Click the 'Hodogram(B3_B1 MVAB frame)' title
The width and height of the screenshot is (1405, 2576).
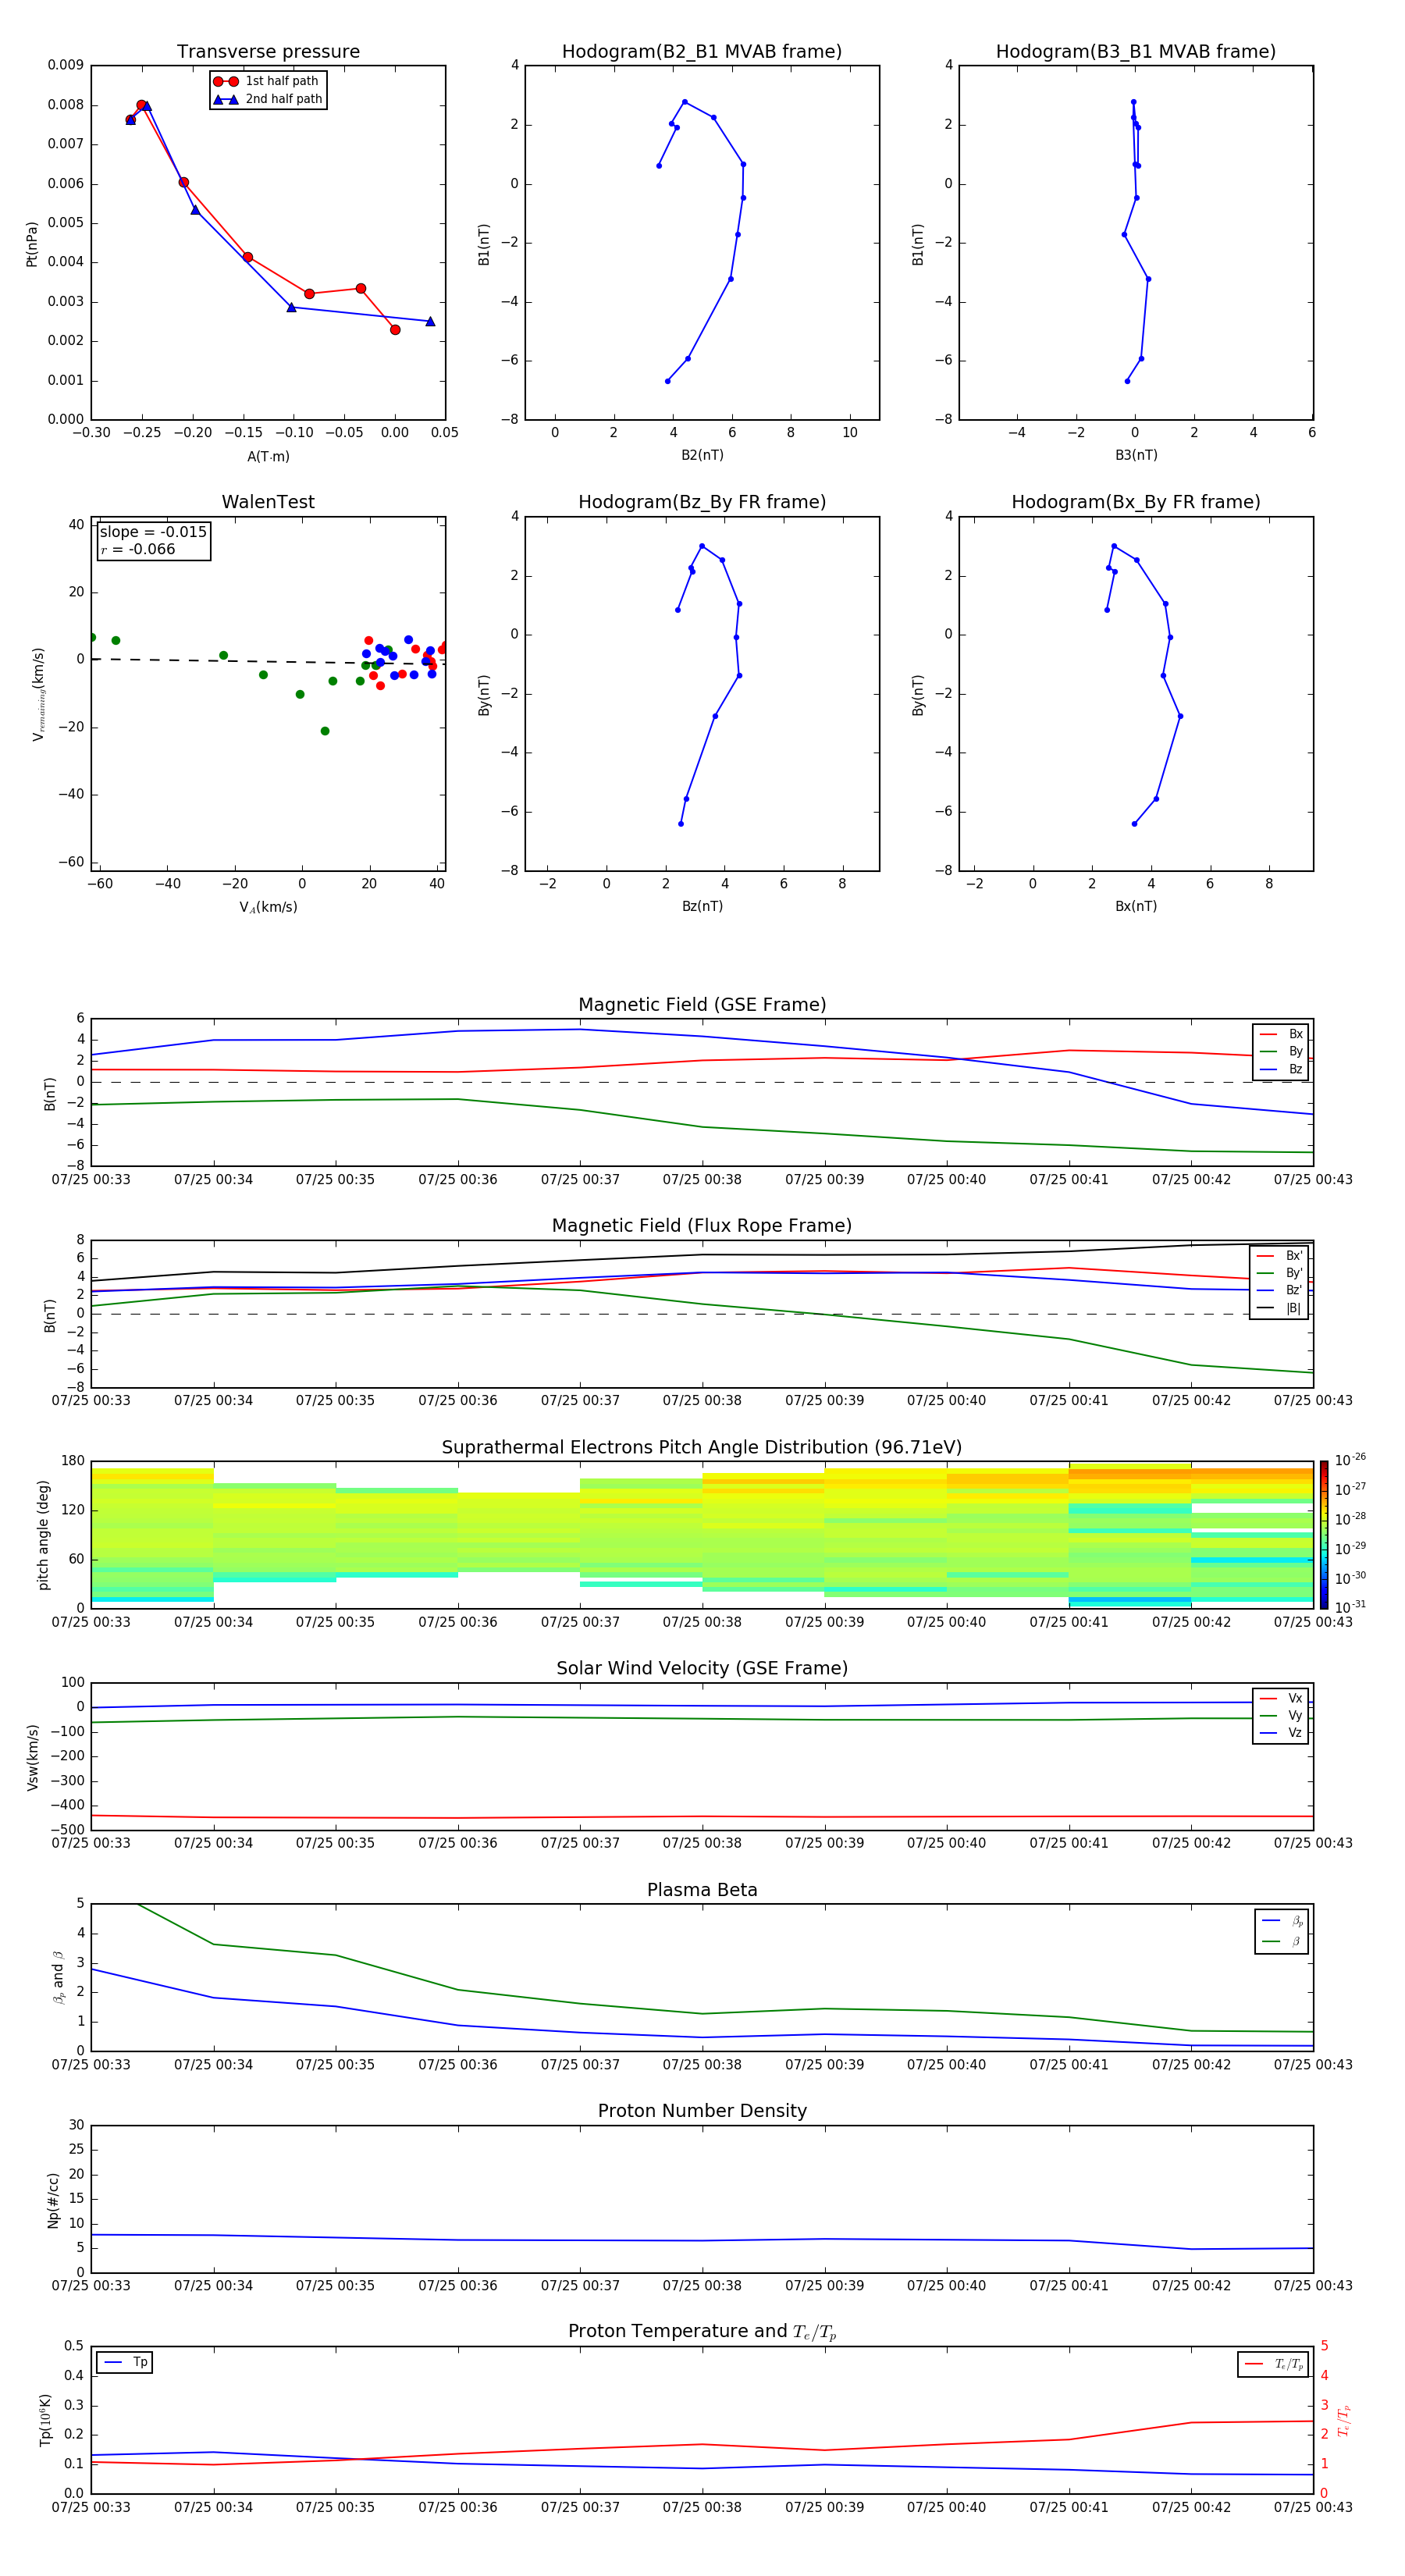click(1136, 52)
